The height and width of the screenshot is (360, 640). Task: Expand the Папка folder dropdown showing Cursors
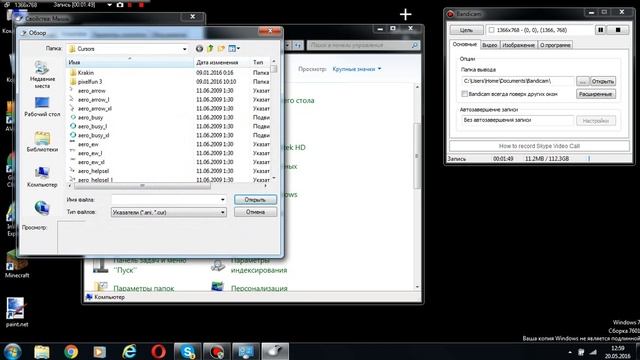(x=184, y=49)
